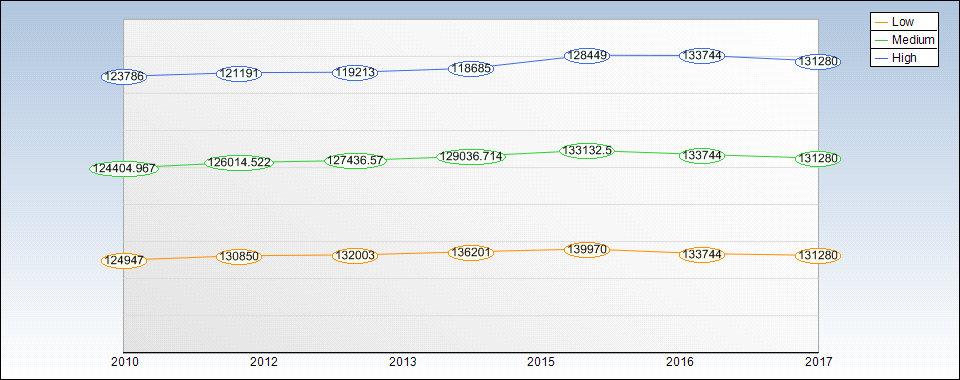Screen dimensions: 960x380
Task: Click the Low entry in the legend
Action: (904, 22)
